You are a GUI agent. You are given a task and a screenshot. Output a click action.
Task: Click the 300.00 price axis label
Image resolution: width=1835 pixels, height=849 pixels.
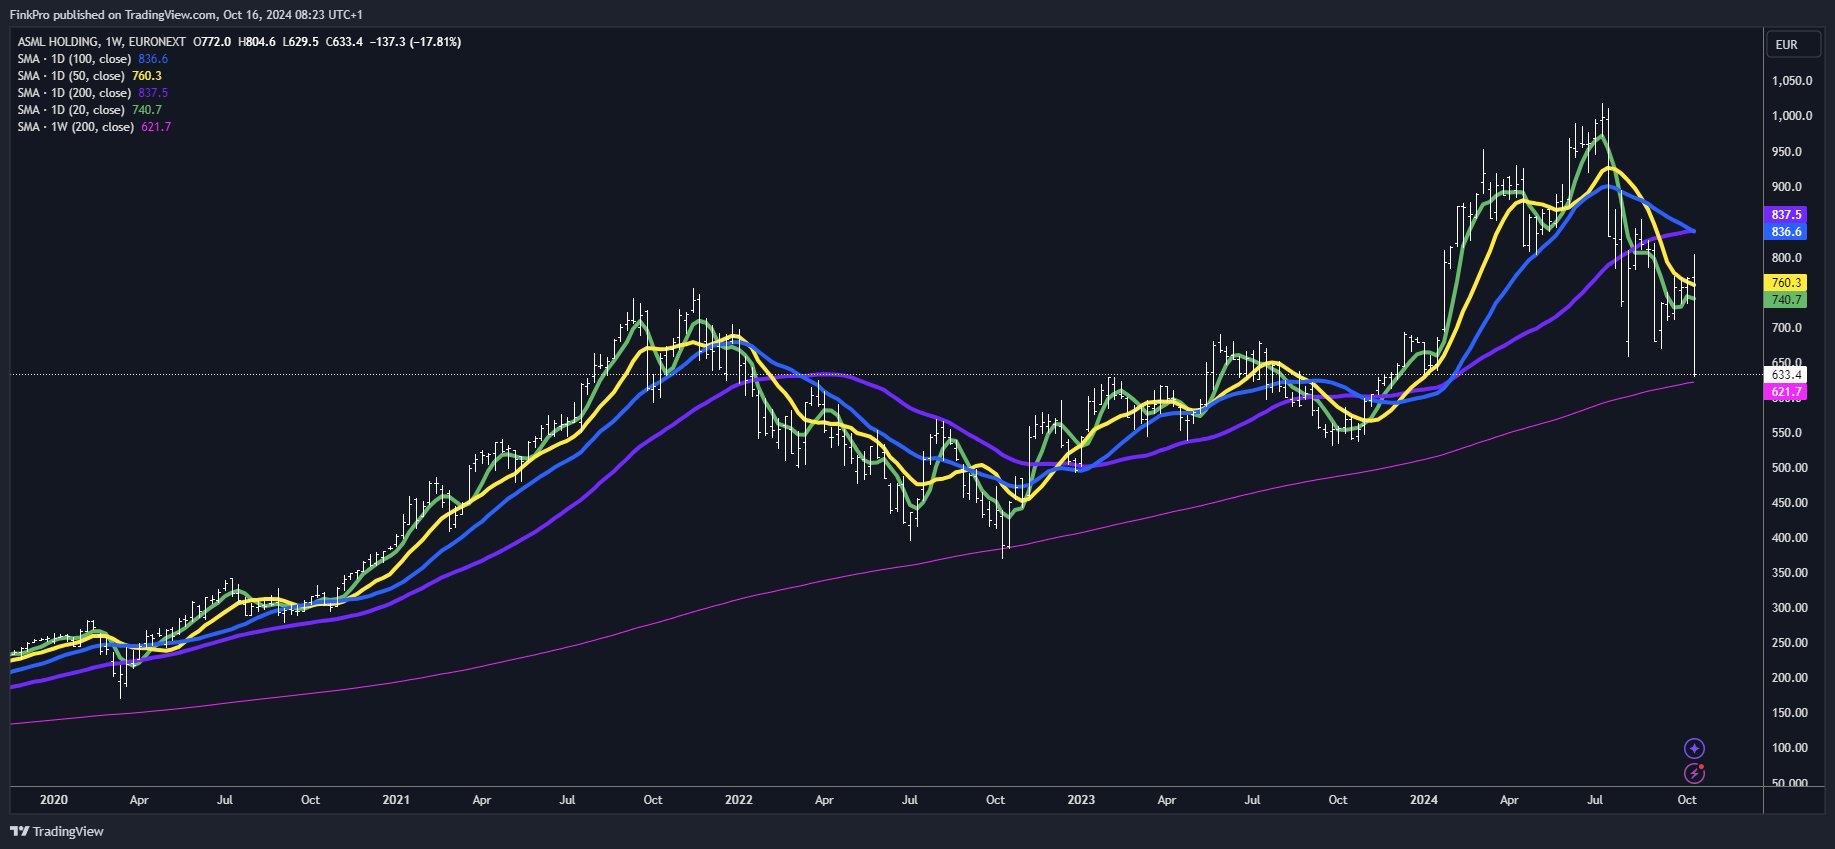(1789, 608)
